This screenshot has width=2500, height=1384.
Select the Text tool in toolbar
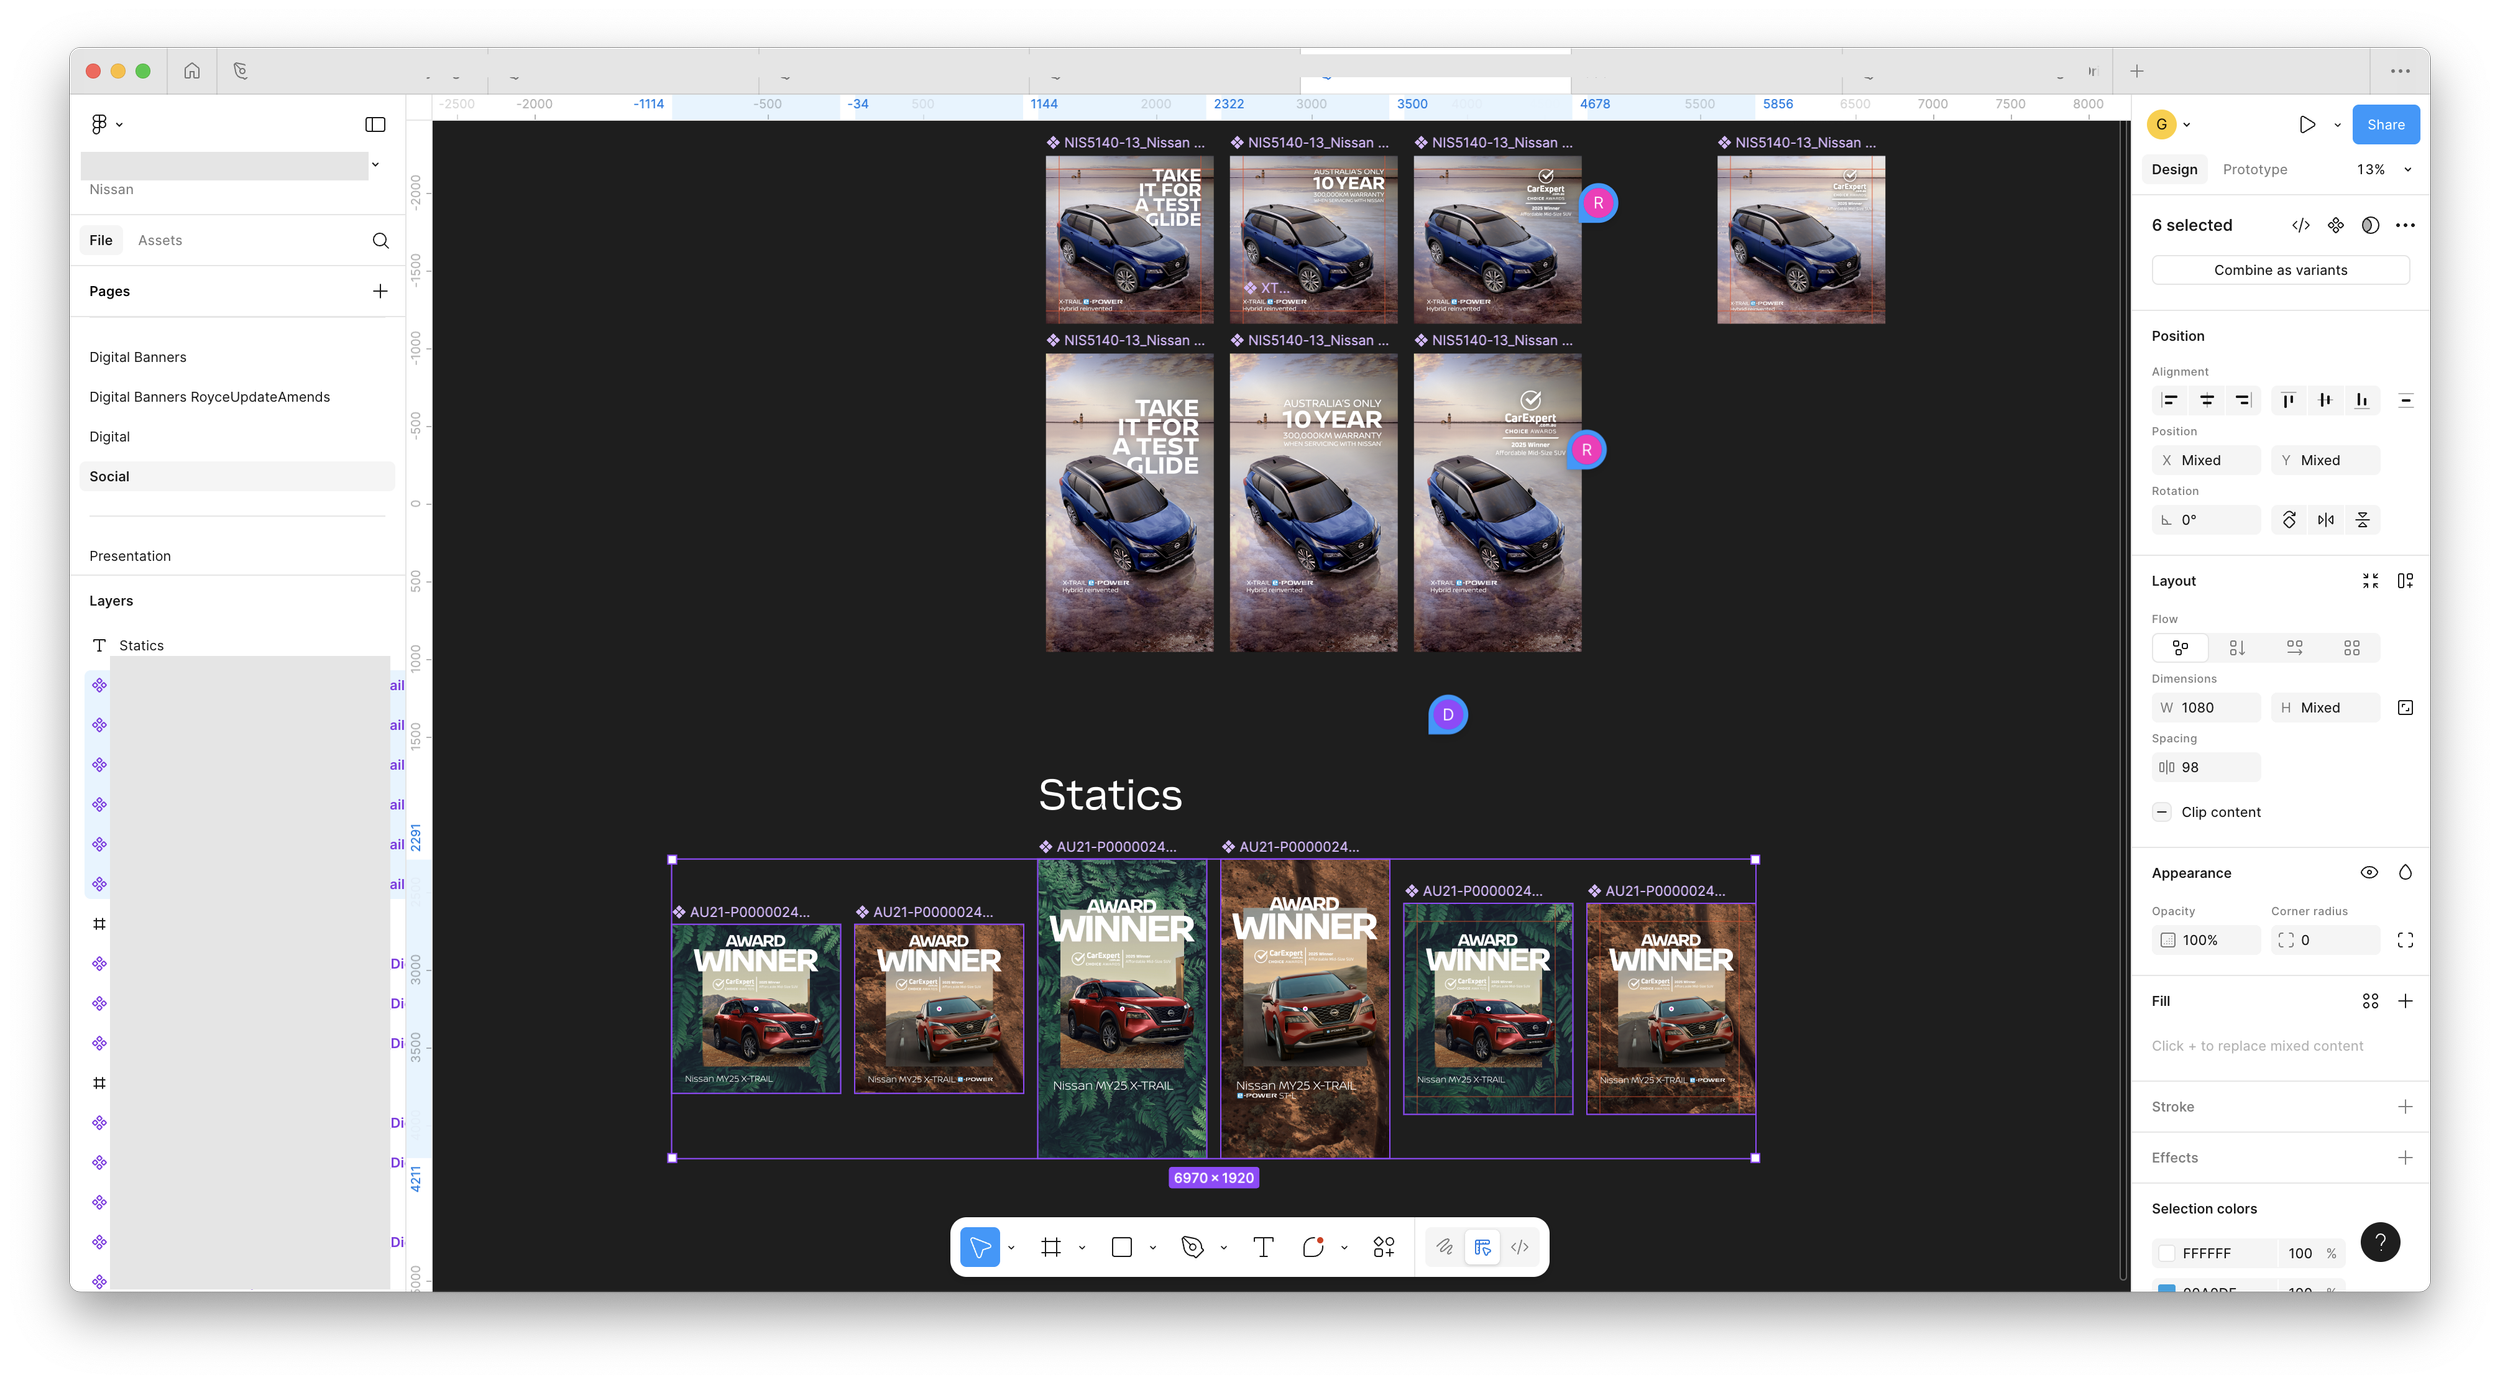[x=1263, y=1247]
